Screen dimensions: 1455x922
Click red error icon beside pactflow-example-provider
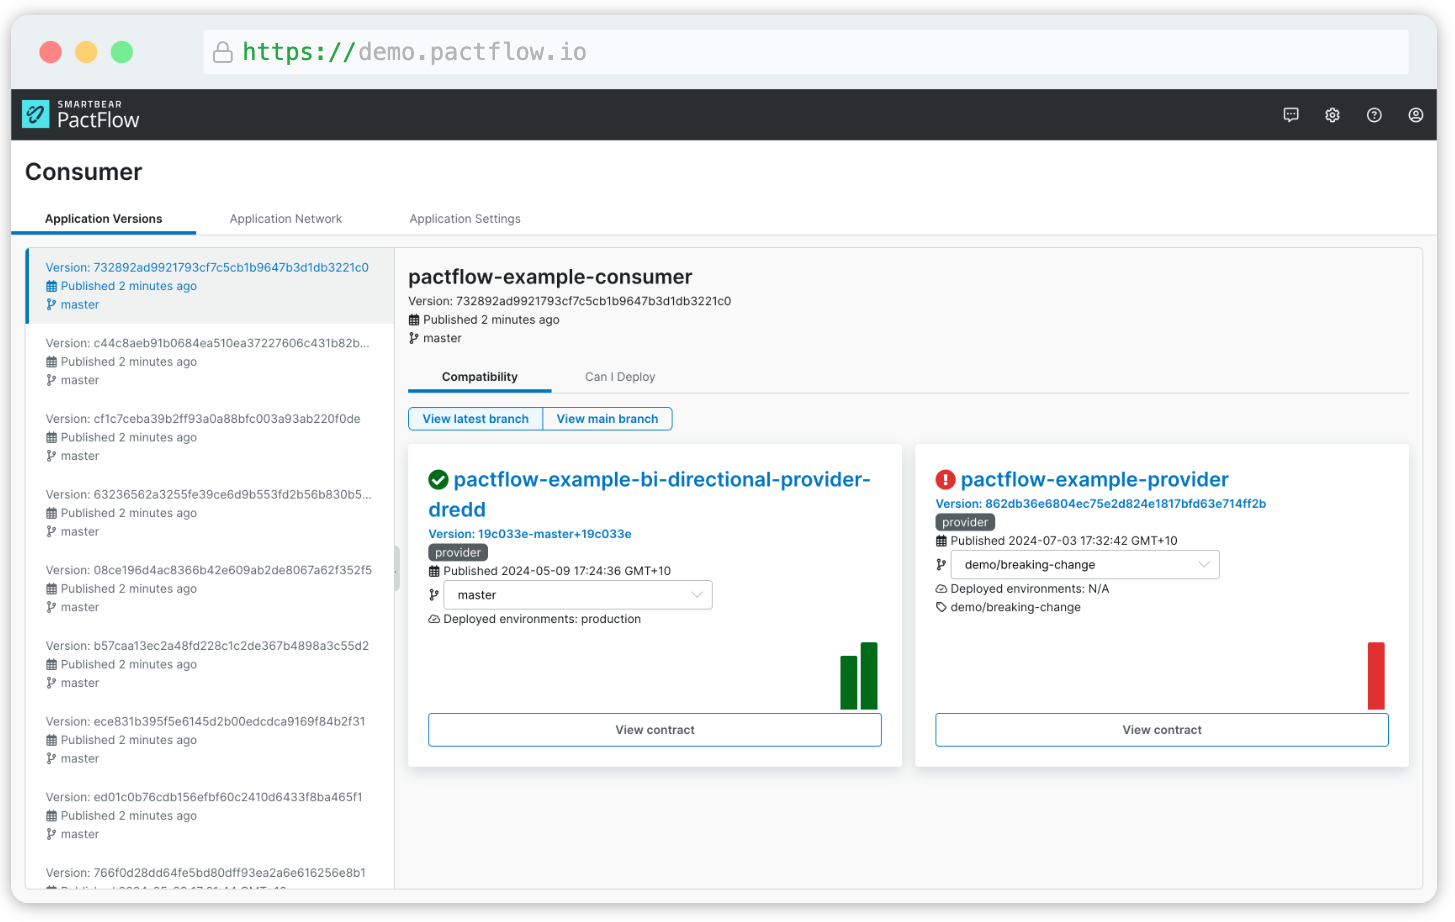[945, 480]
